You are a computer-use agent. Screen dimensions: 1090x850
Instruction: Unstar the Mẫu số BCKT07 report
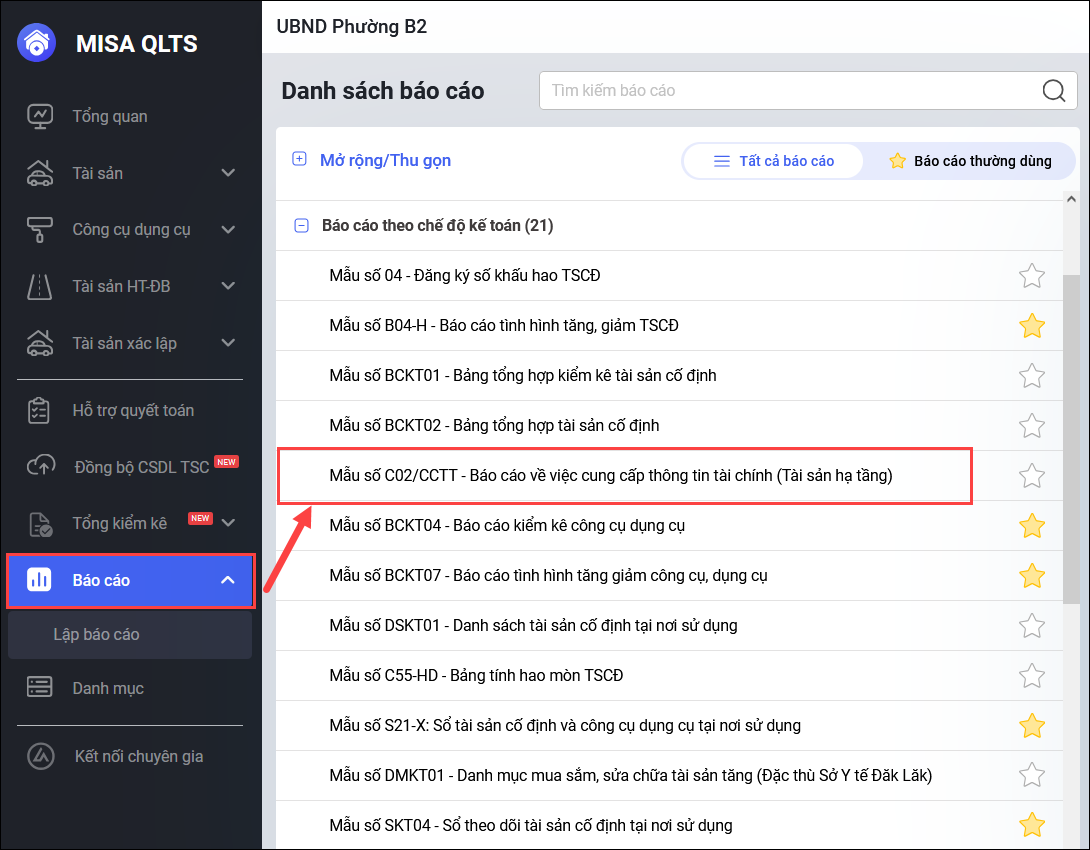(1032, 576)
